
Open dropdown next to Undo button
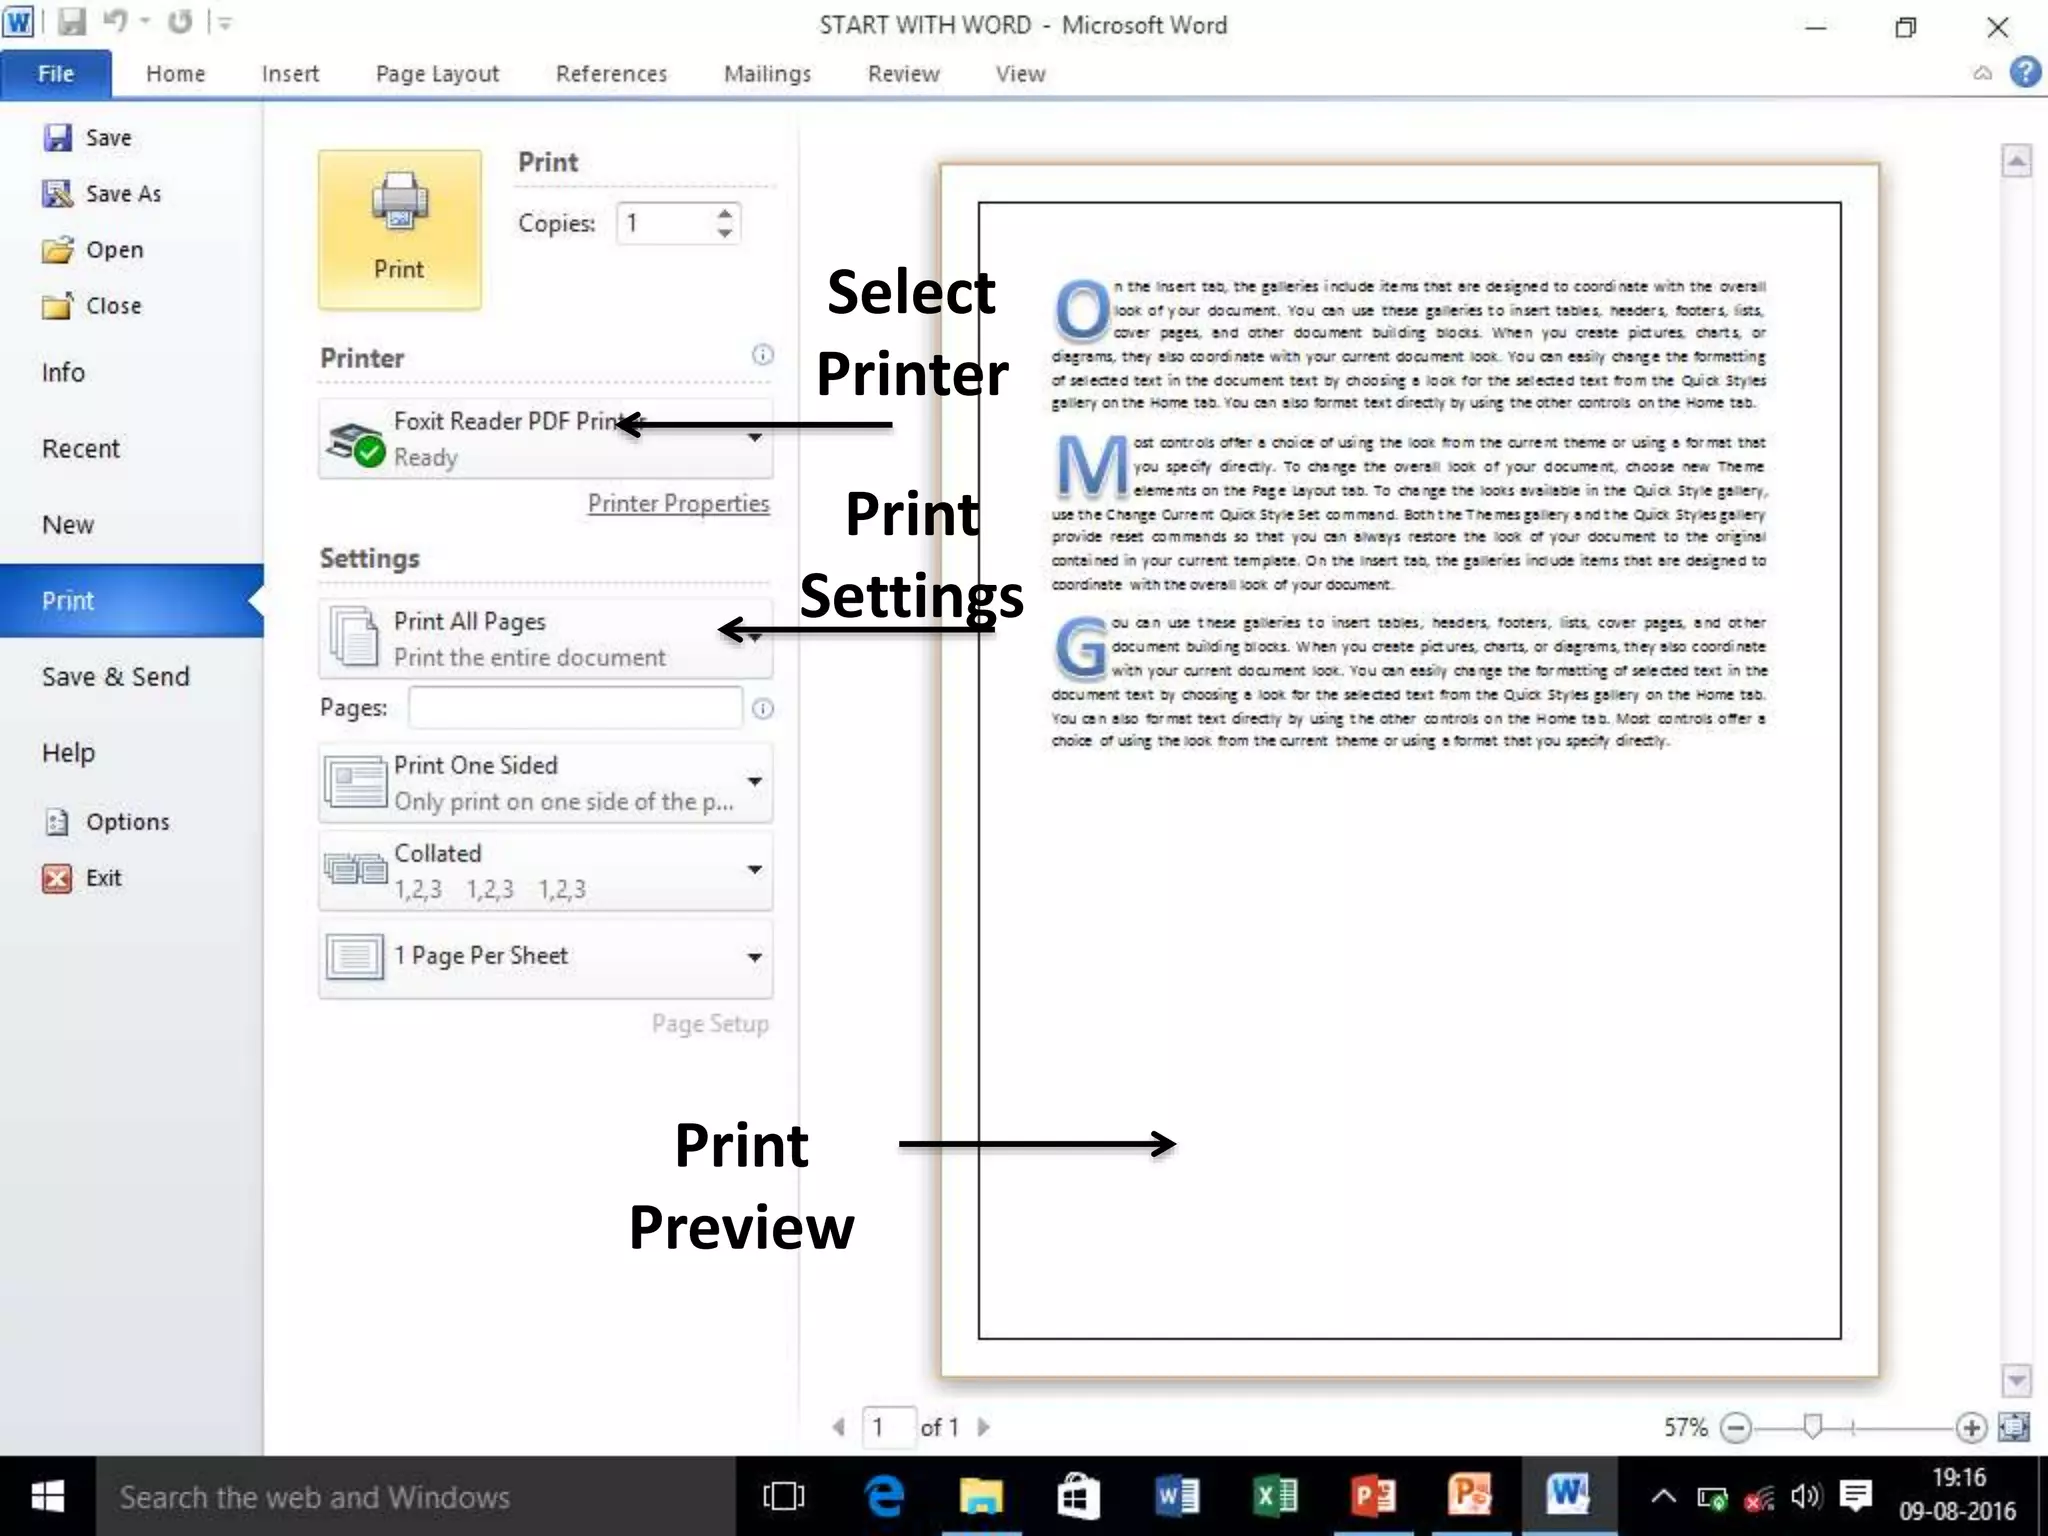pyautogui.click(x=145, y=21)
